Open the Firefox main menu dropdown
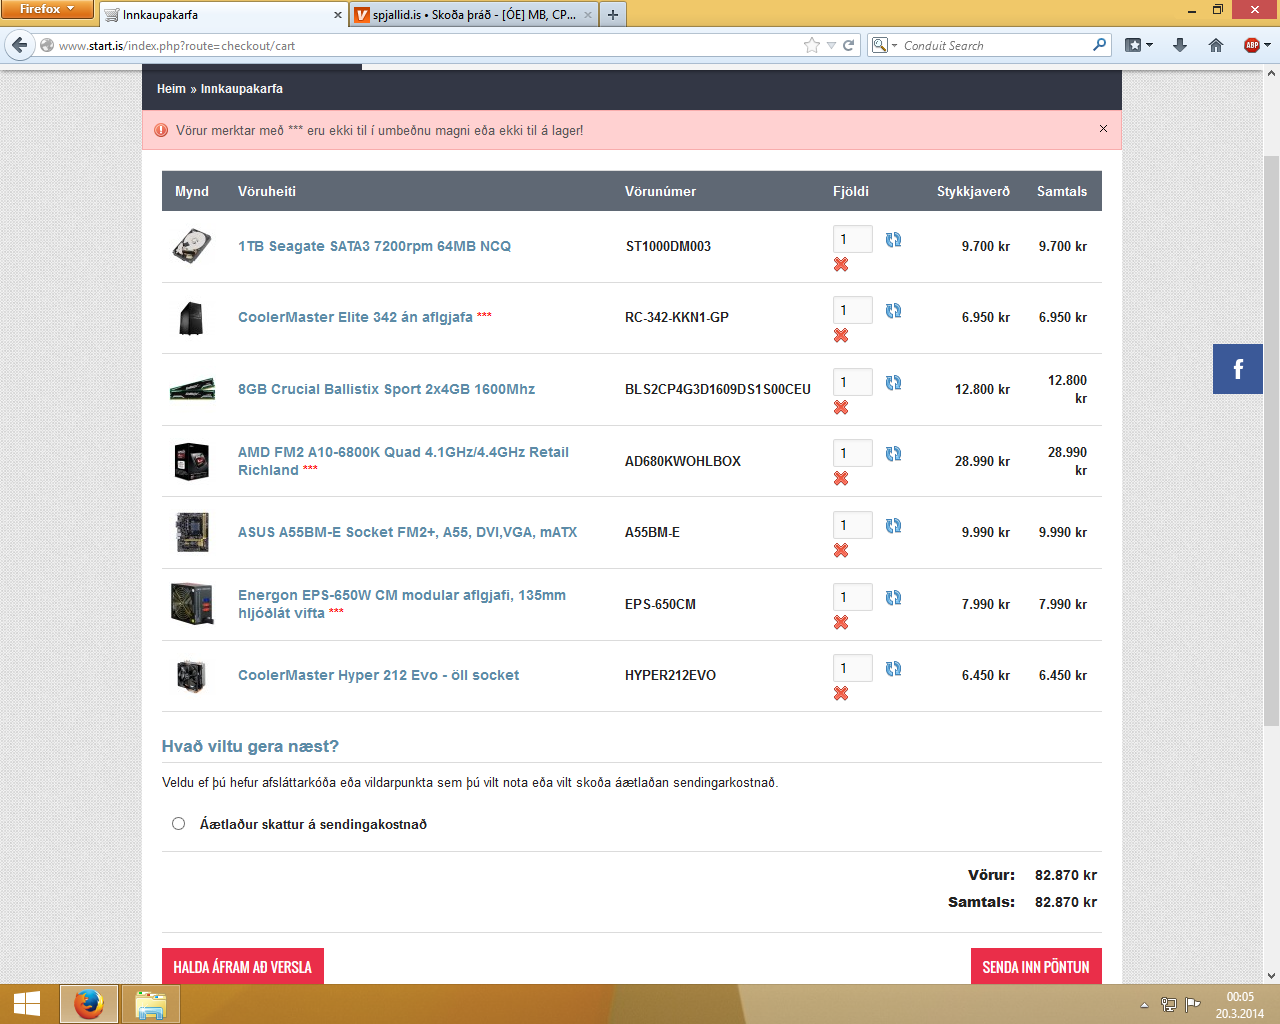1280x1024 pixels. coord(47,10)
